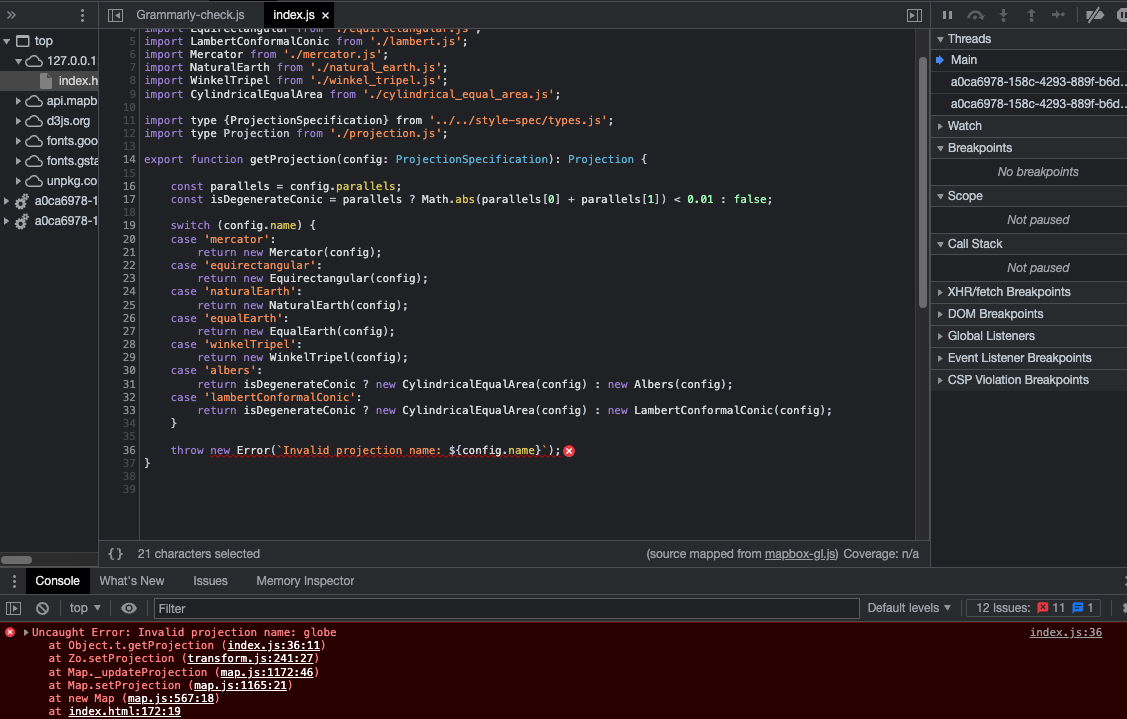This screenshot has width=1127, height=719.
Task: Step over next function call
Action: [x=975, y=15]
